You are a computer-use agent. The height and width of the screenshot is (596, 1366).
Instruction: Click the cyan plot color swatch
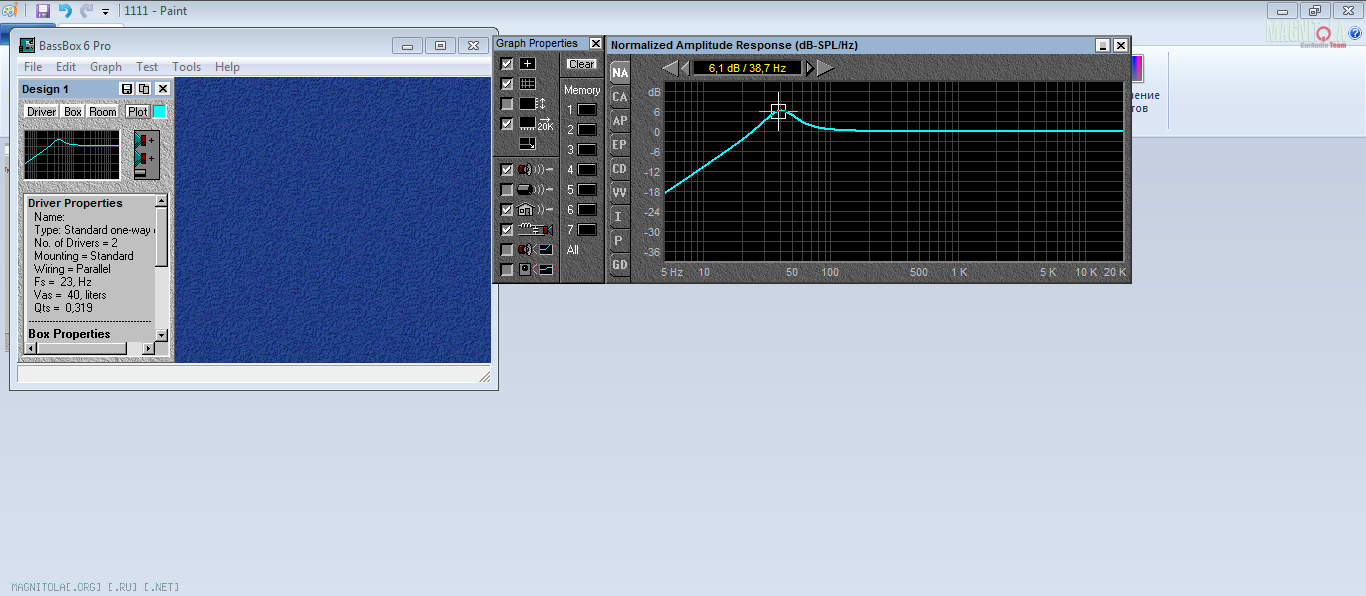(x=159, y=112)
